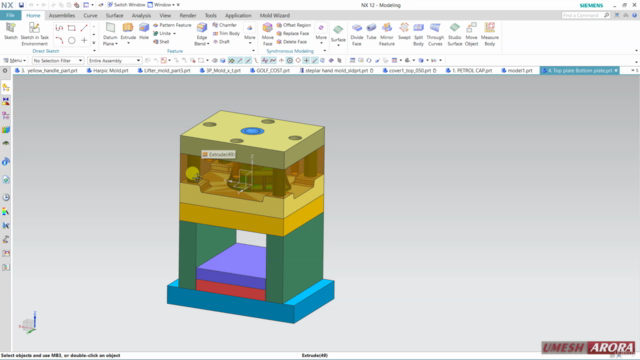The image size is (640, 360).
Task: Open Through Curves tool
Action: click(x=435, y=34)
